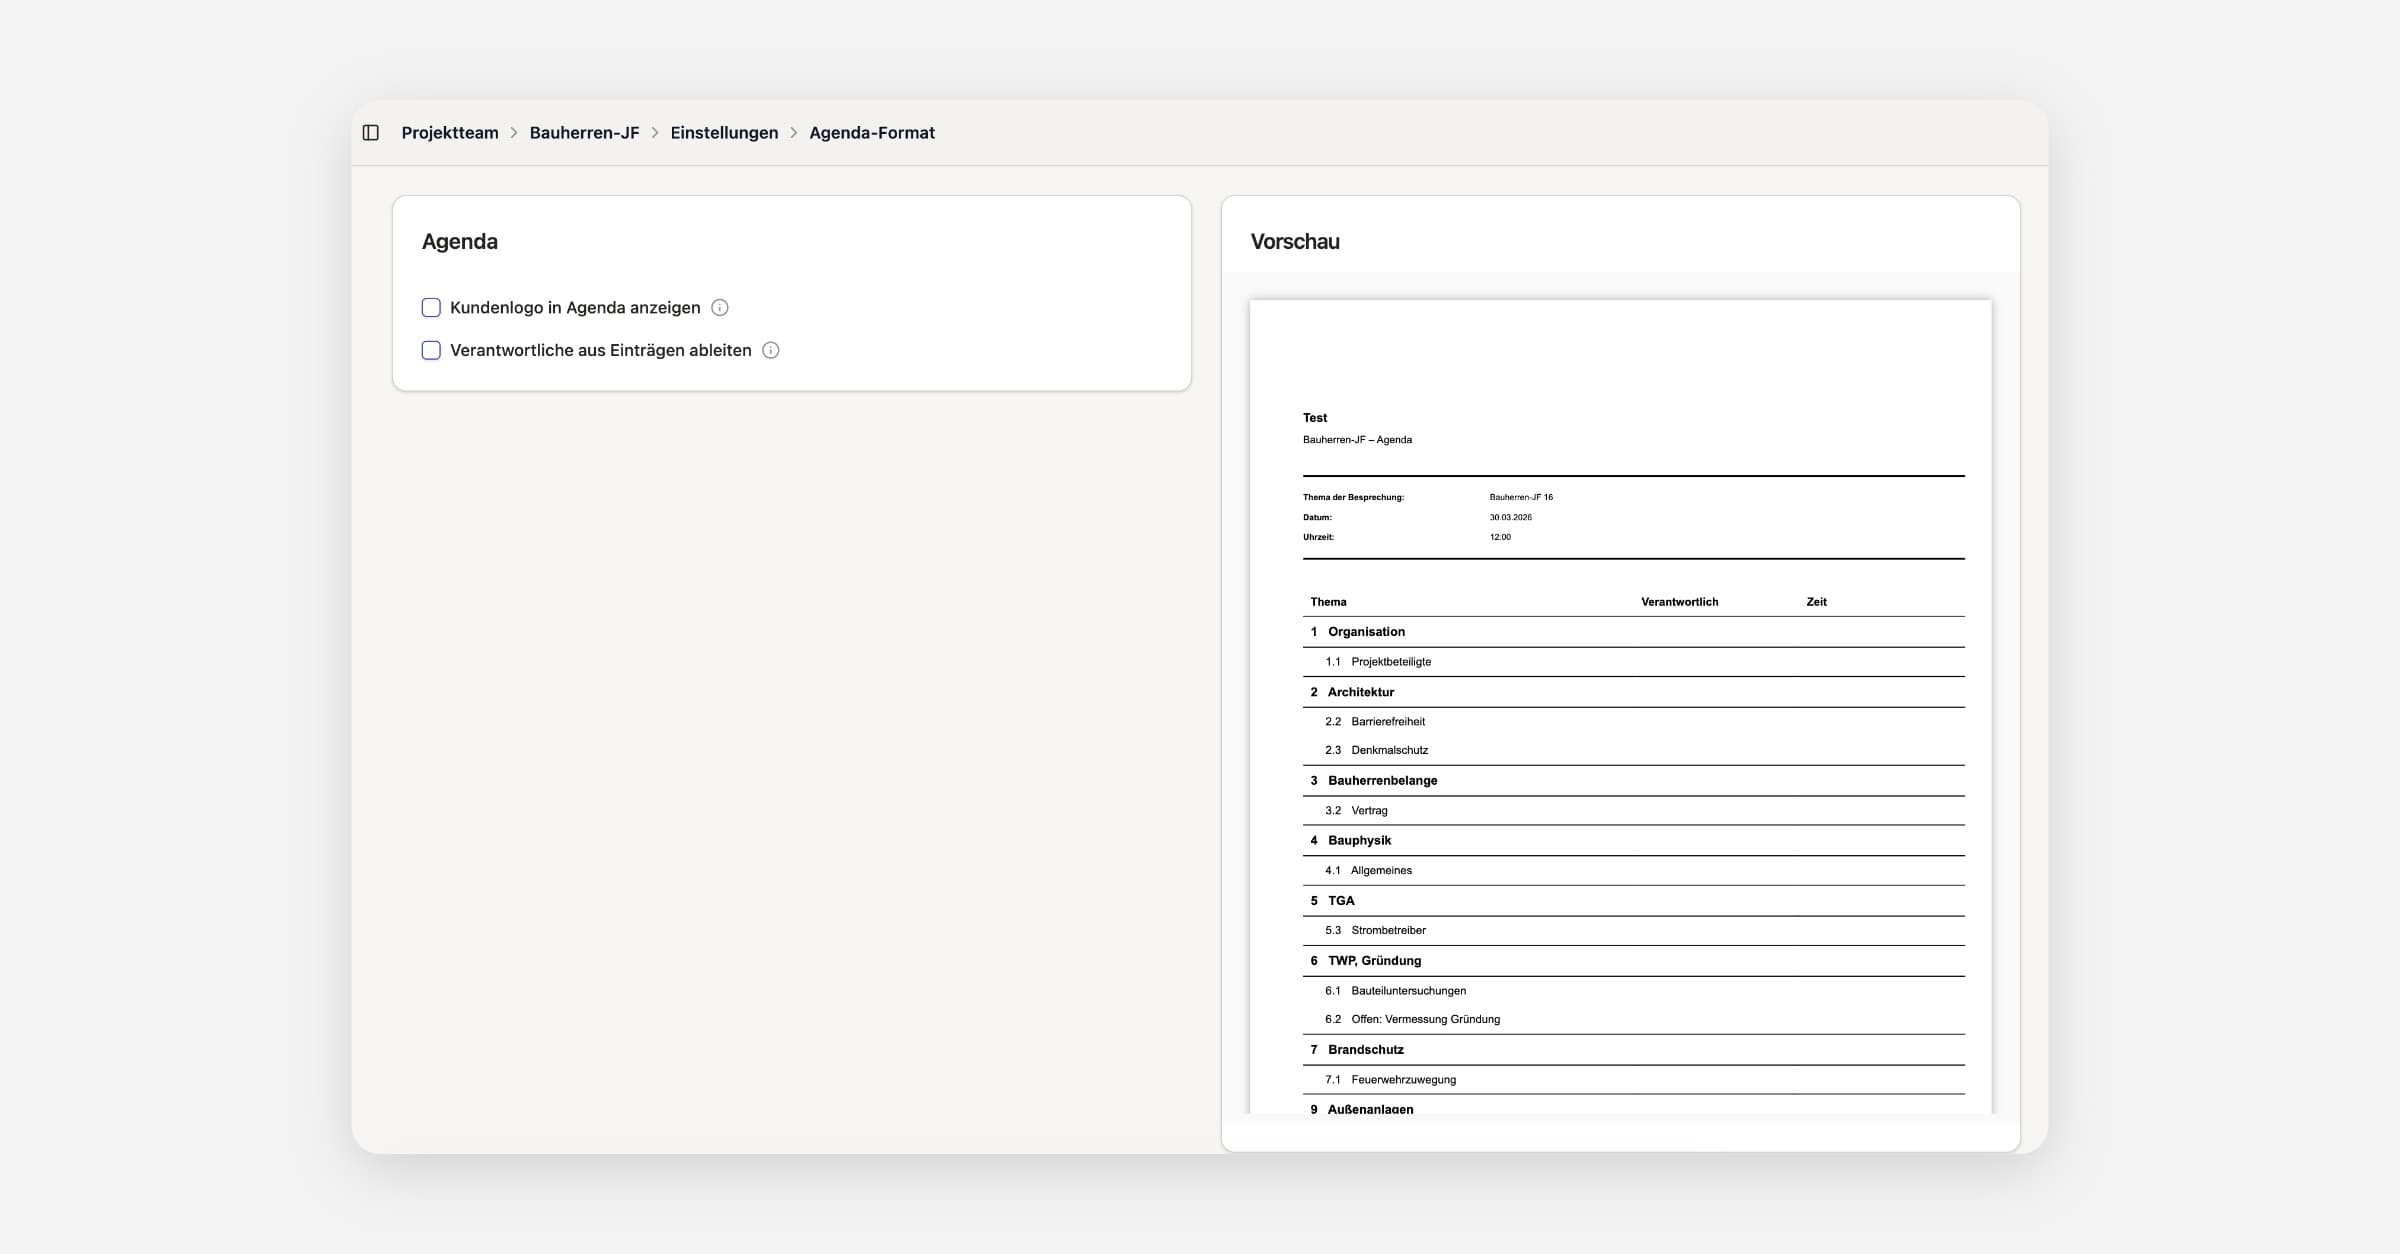This screenshot has width=2400, height=1254.
Task: Click the chevron before Agenda-Format breadcrumb
Action: (x=794, y=133)
